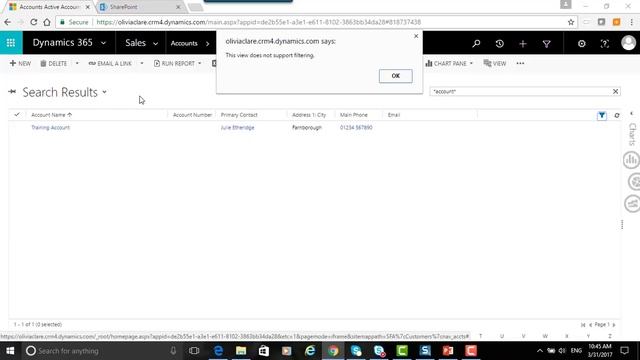The height and width of the screenshot is (360, 640).
Task: Toggle the grid filter funnel icon
Action: pos(602,116)
